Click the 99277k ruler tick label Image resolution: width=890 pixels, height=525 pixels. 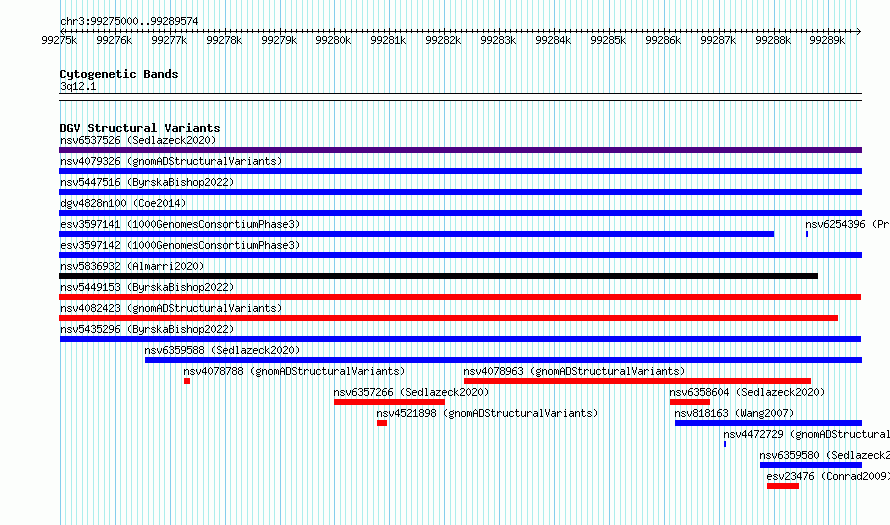click(x=169, y=40)
